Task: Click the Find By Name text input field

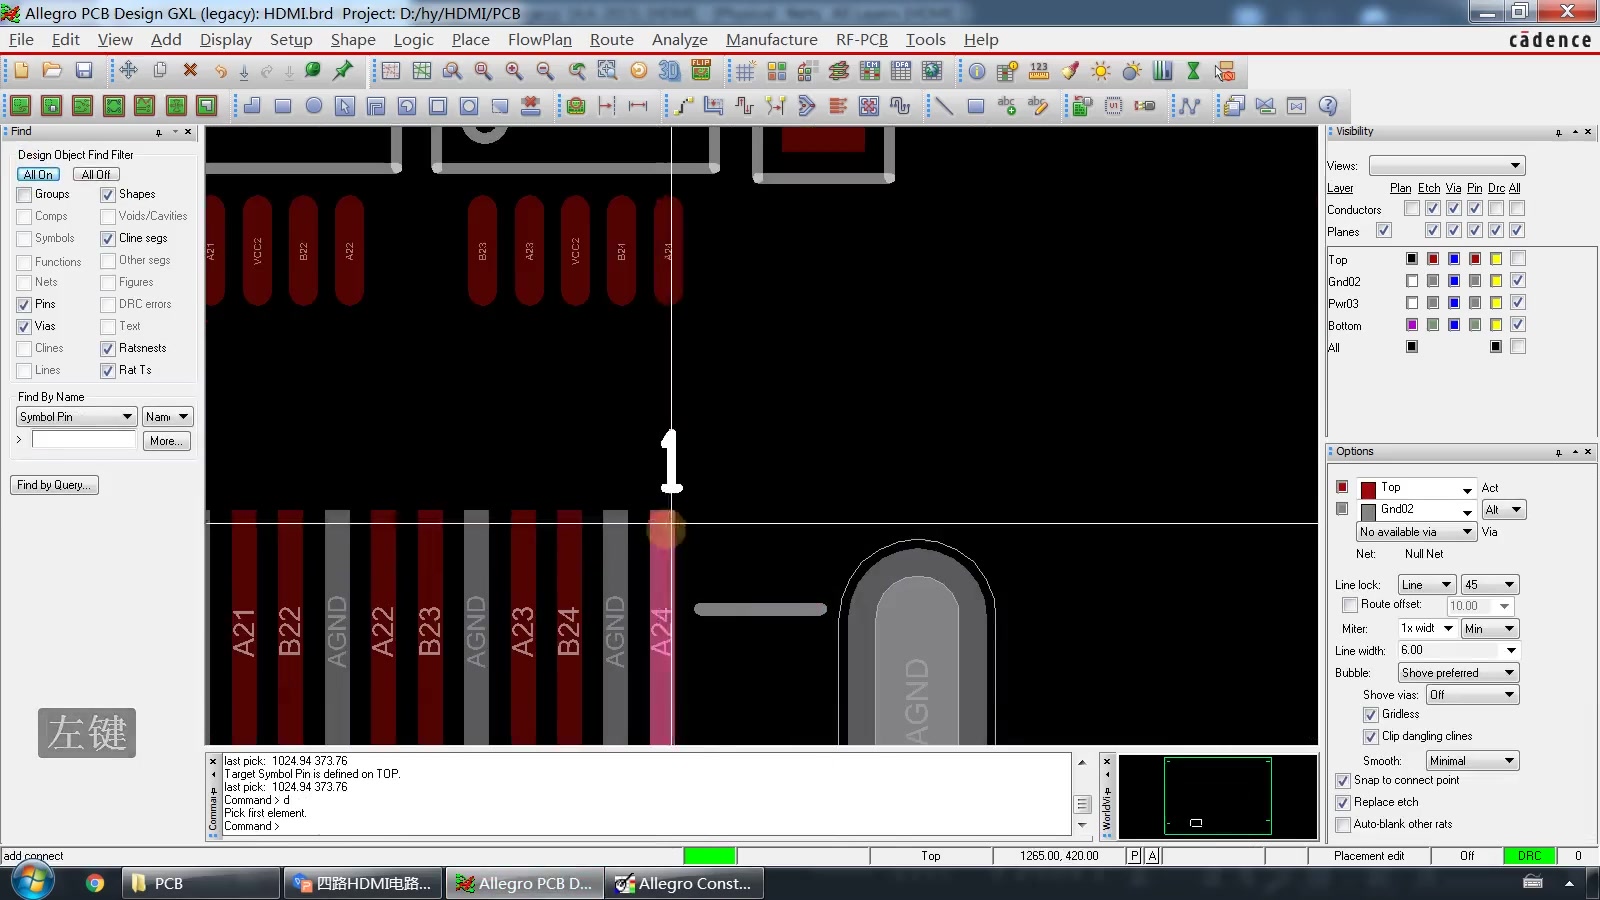Action: click(84, 440)
